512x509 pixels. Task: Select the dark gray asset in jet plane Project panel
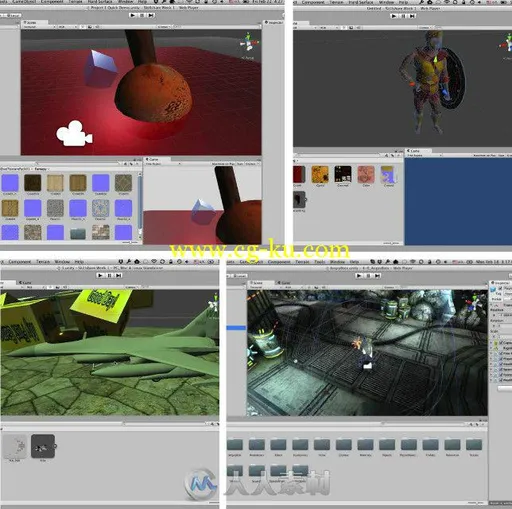[x=43, y=446]
